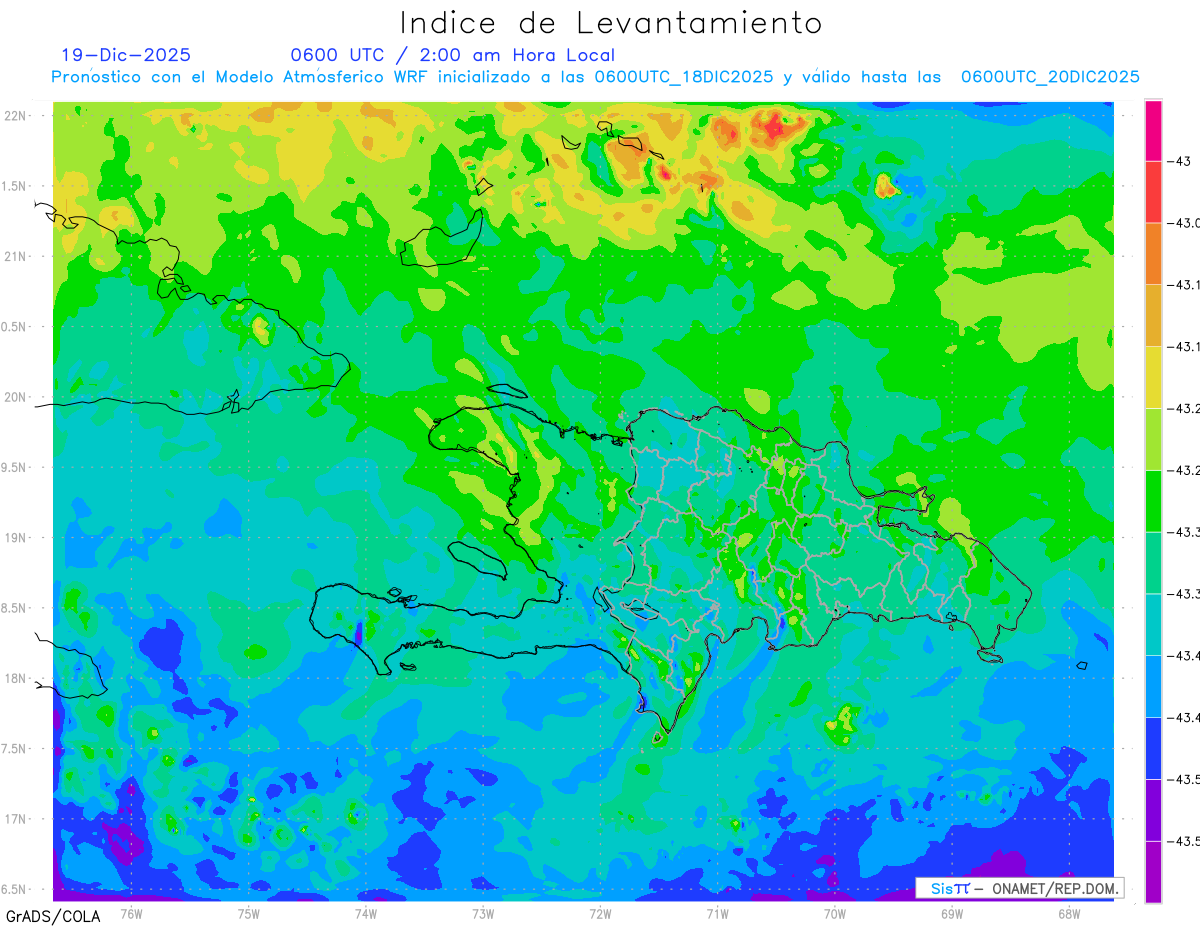Viewport: 1200px width, 927px height.
Task: Click the '69W' longitude label
Action: pos(952,913)
